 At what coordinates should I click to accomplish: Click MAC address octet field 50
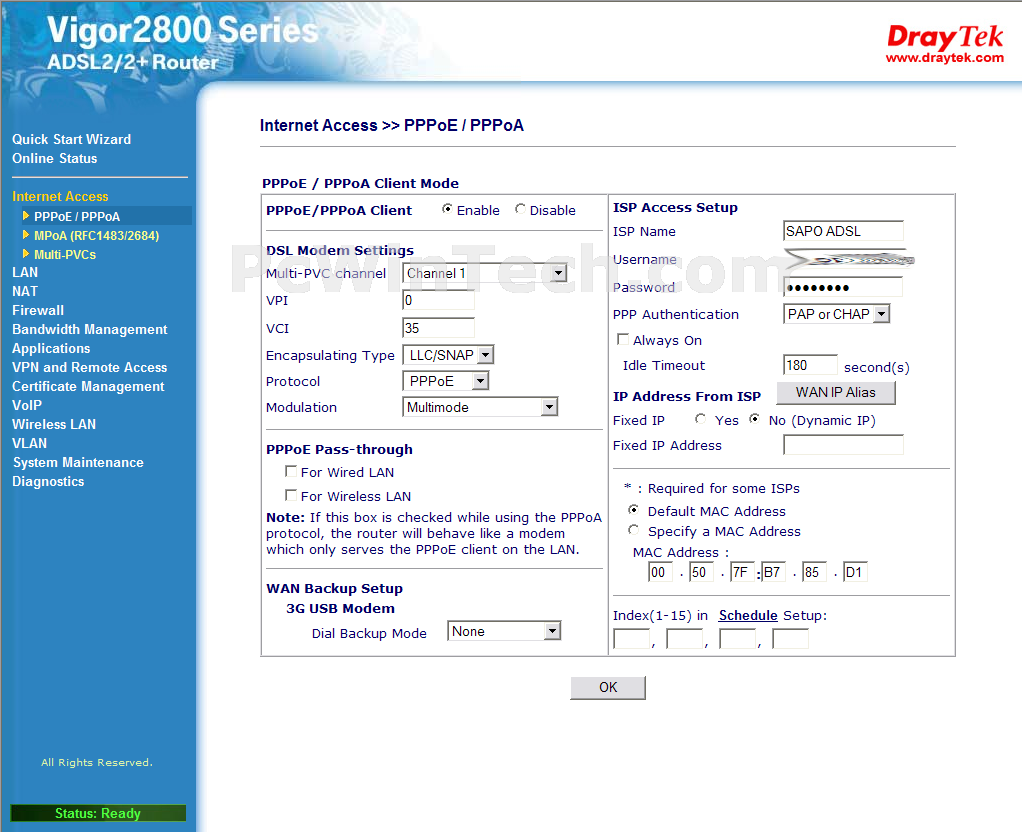[x=701, y=572]
